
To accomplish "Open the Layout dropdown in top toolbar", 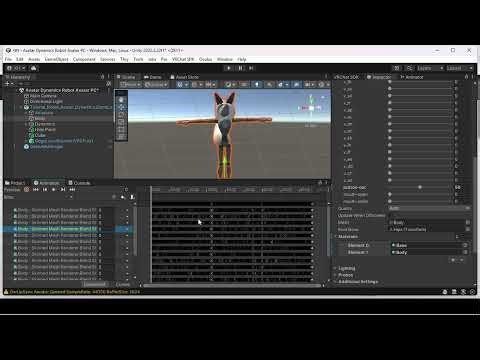I will pyautogui.click(x=460, y=68).
